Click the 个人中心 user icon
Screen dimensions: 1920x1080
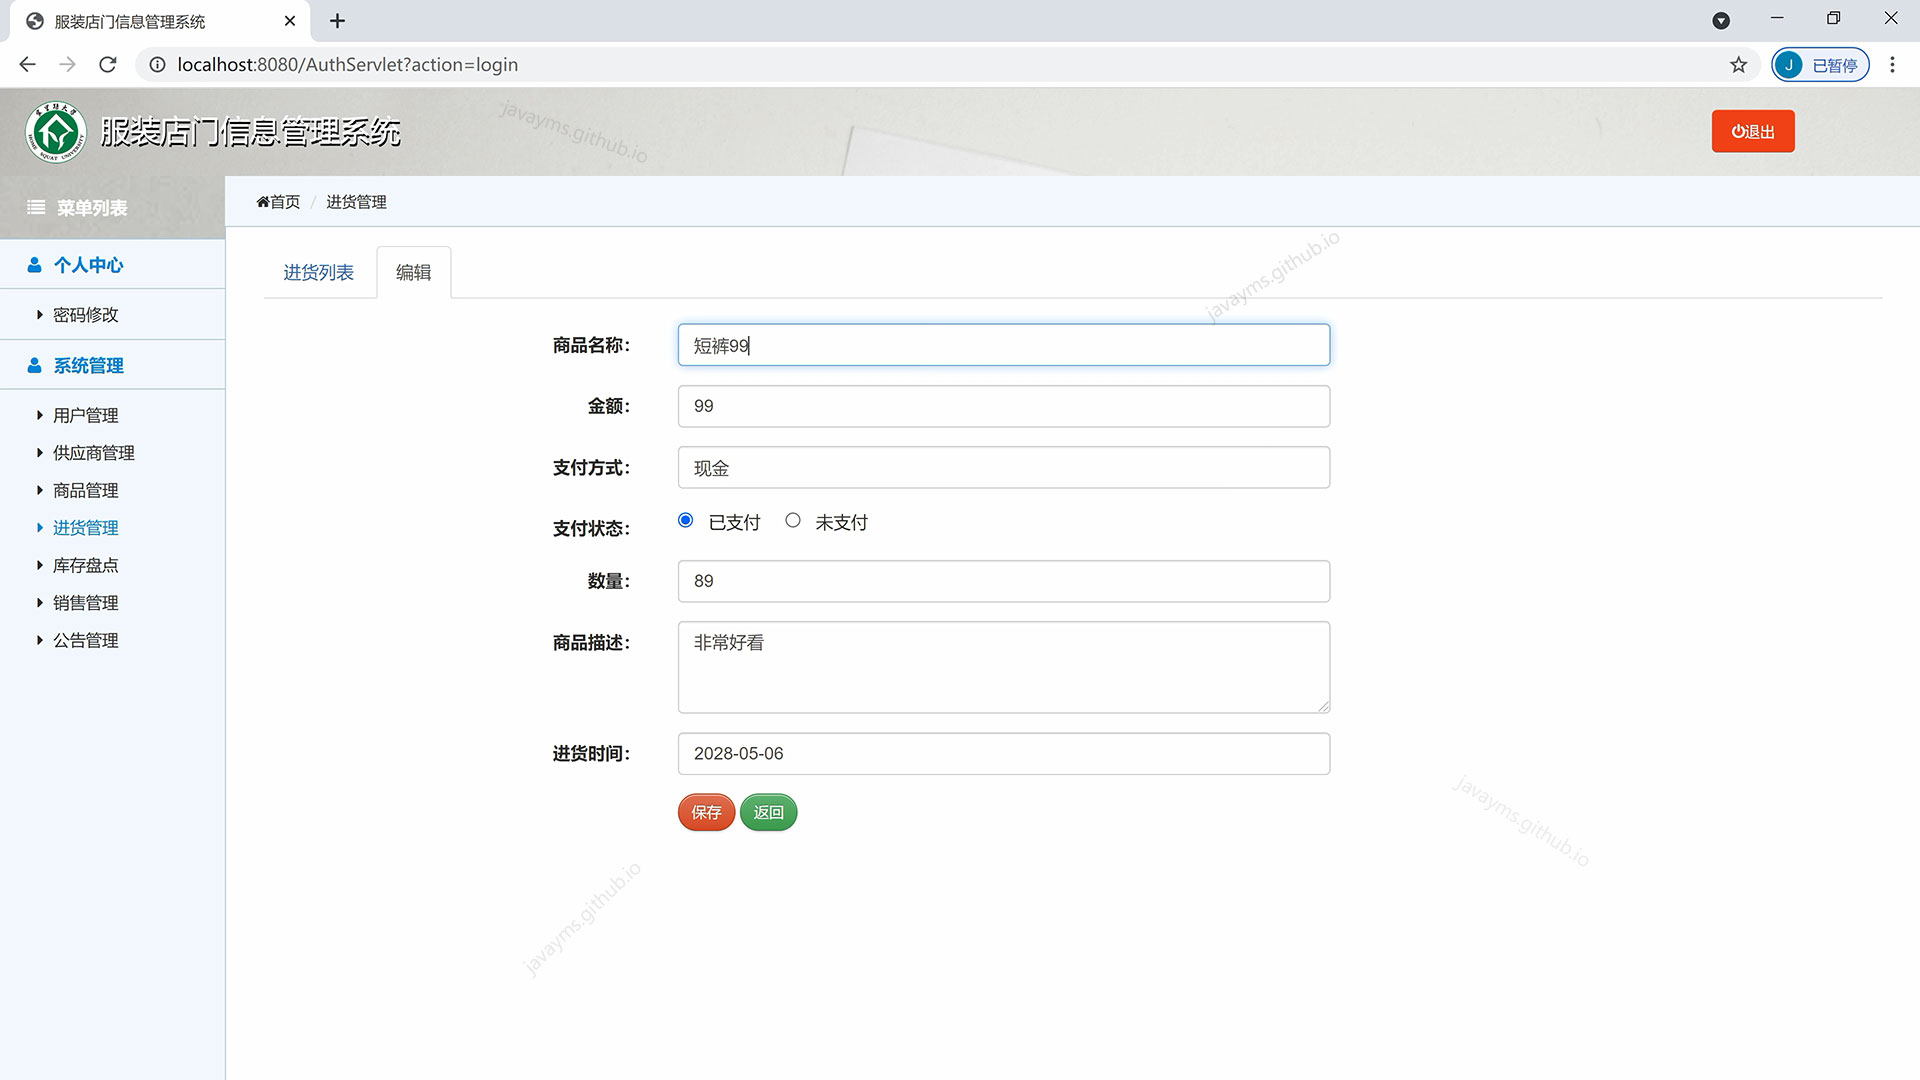[x=34, y=265]
